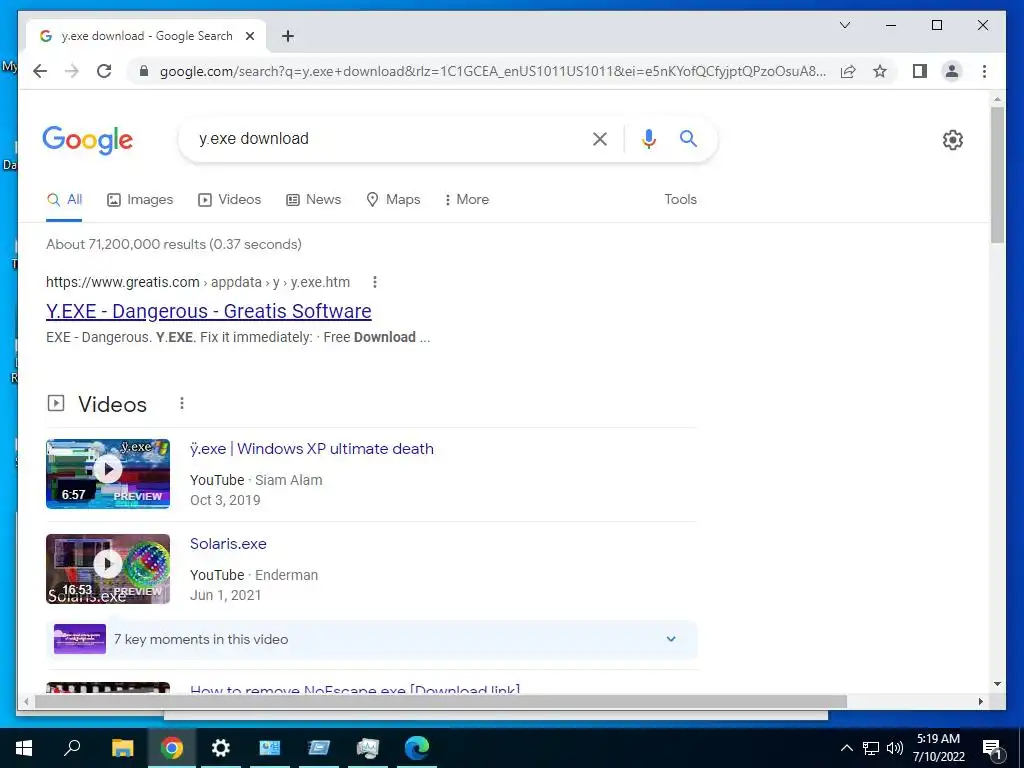Open the tab search chevron
The image size is (1024, 768).
coord(844,25)
